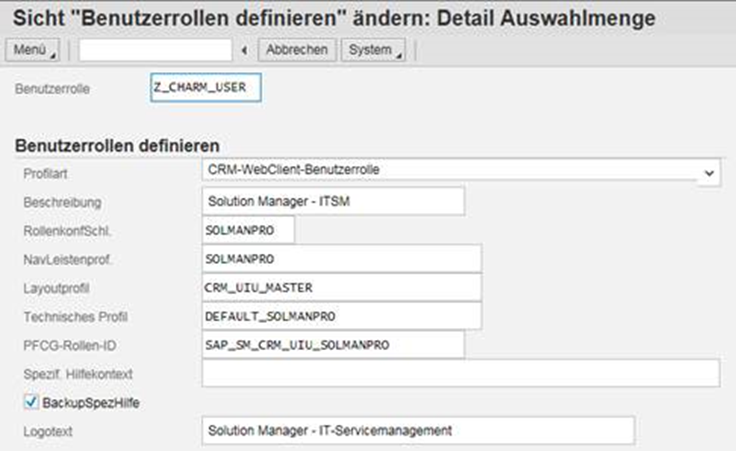Expand the Profilart dropdown chevron
This screenshot has width=736, height=451.
click(709, 173)
